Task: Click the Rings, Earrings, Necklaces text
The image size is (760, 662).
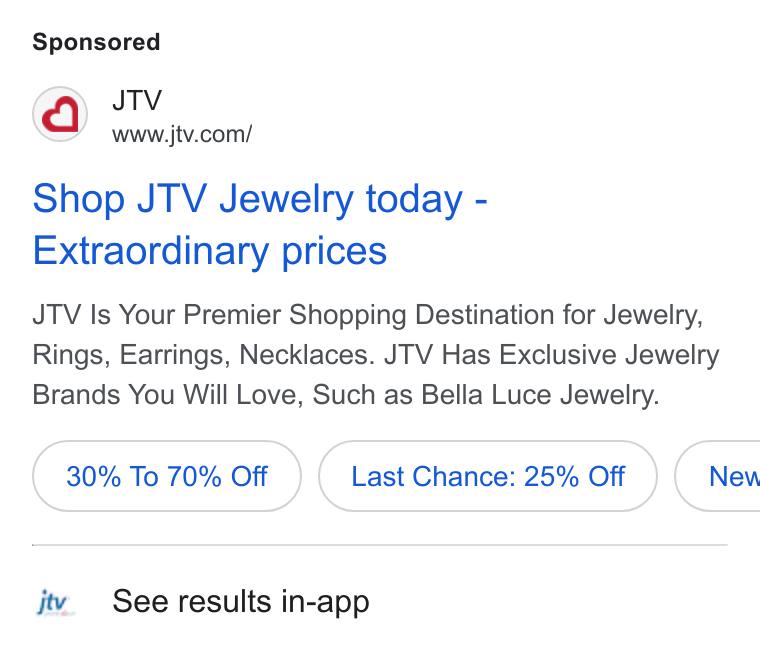Action: coord(204,355)
